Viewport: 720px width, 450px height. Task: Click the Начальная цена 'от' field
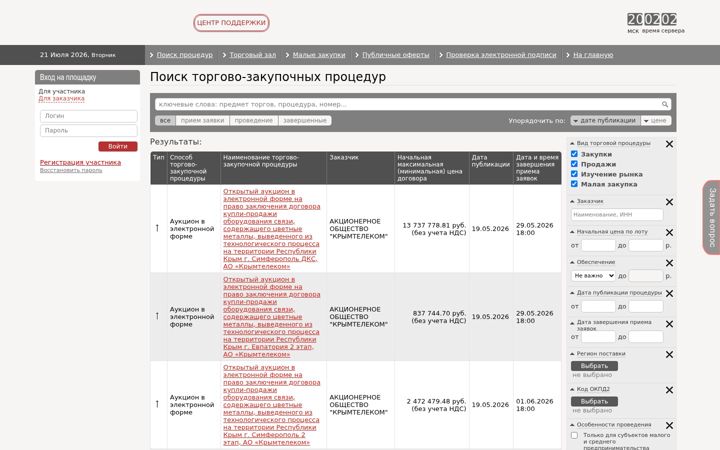pyautogui.click(x=598, y=245)
